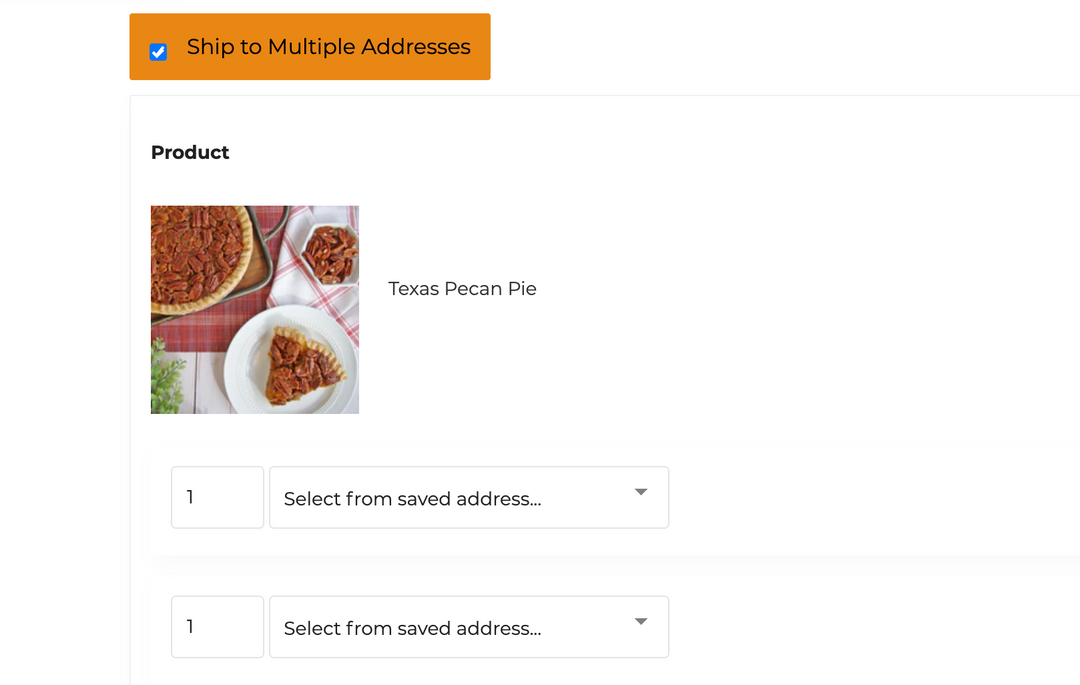
Task: Click the bowl of pecans in photo
Action: click(330, 254)
